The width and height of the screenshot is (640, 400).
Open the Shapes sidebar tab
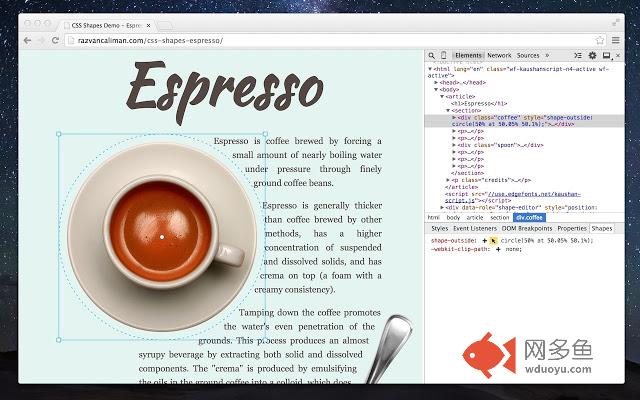(602, 229)
